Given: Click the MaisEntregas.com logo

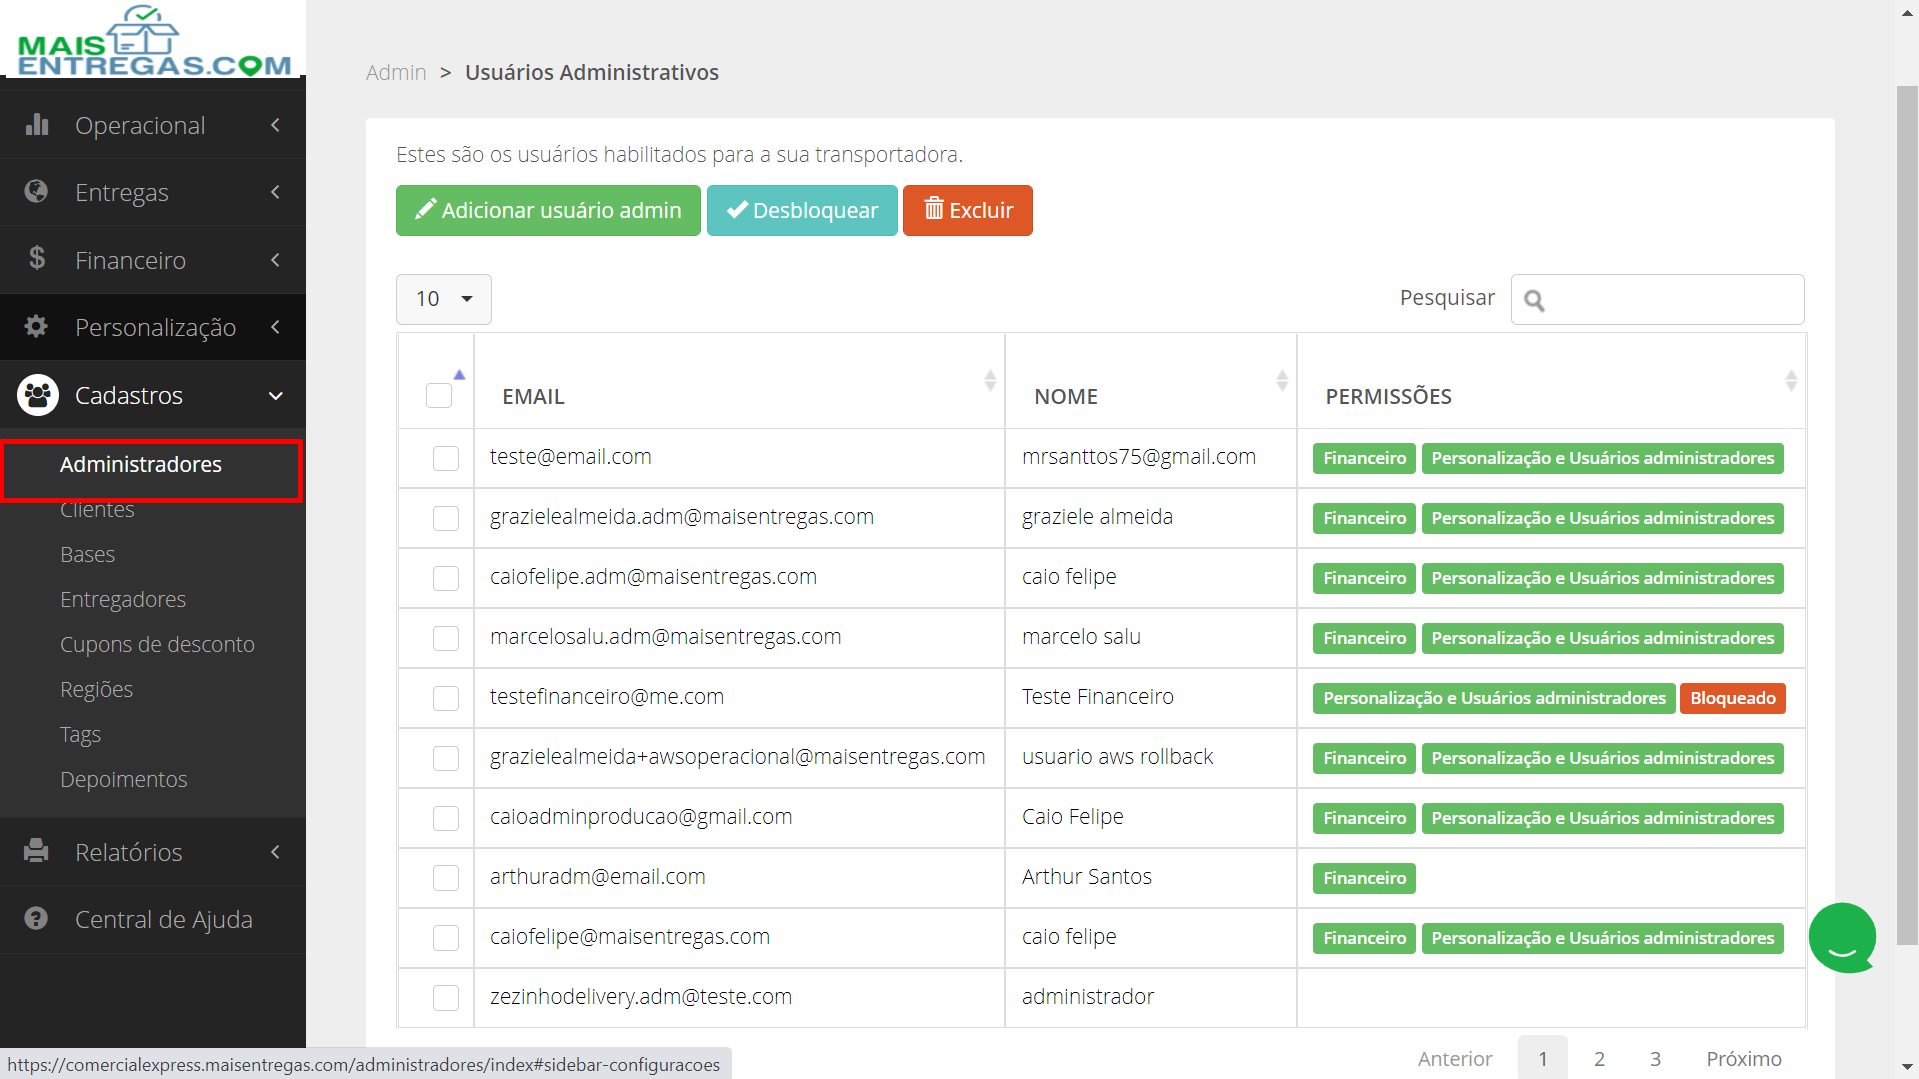Looking at the screenshot, I should click(x=154, y=41).
